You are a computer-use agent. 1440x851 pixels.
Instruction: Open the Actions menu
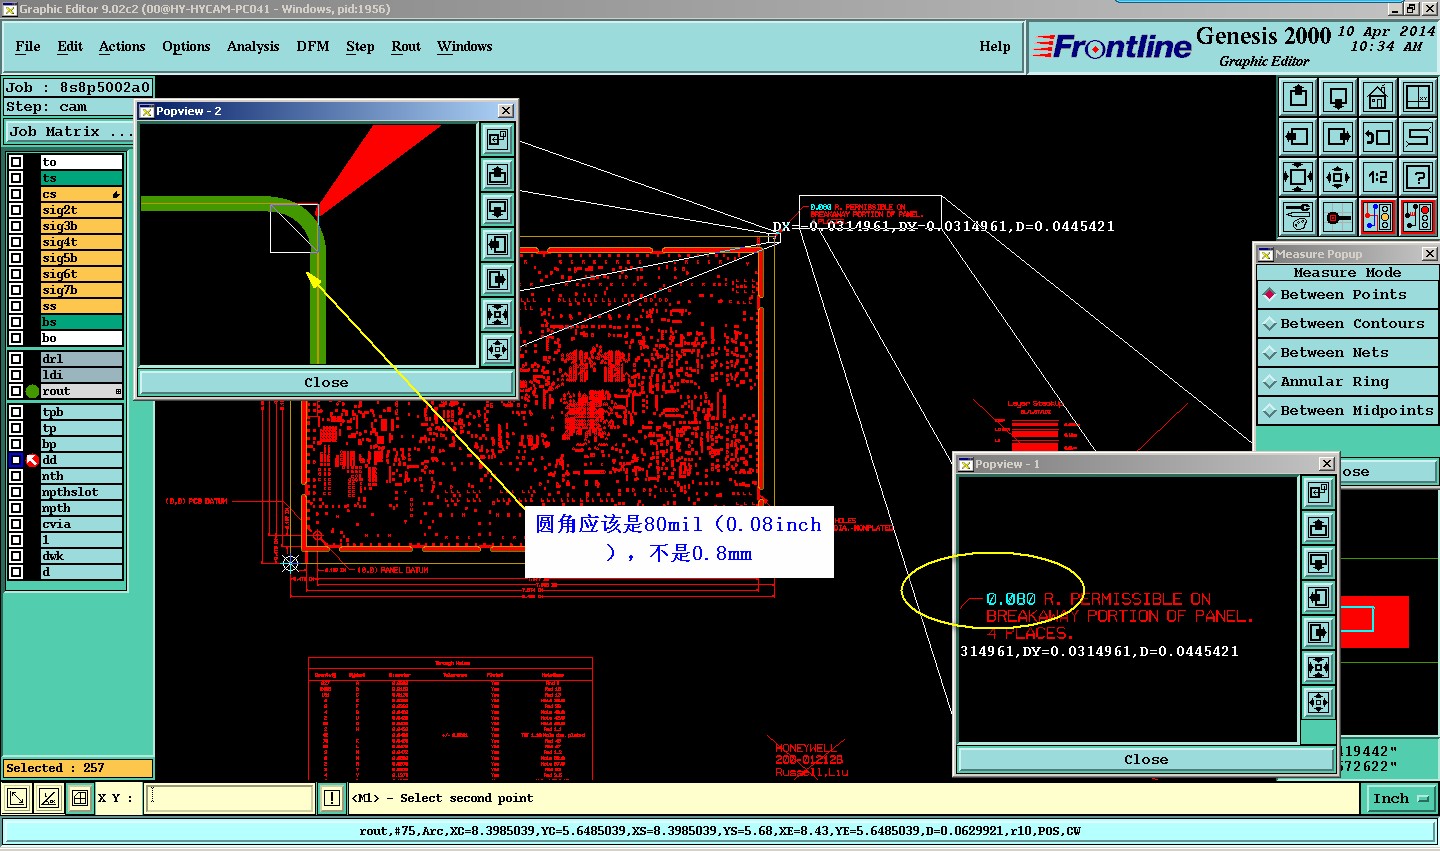[x=122, y=47]
